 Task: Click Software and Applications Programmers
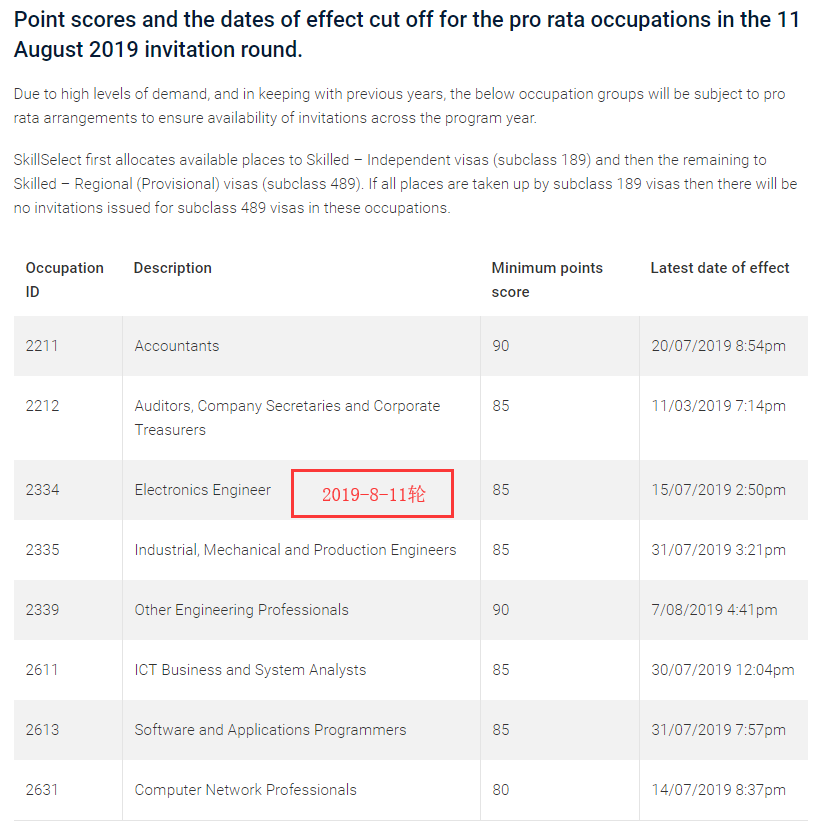(270, 730)
